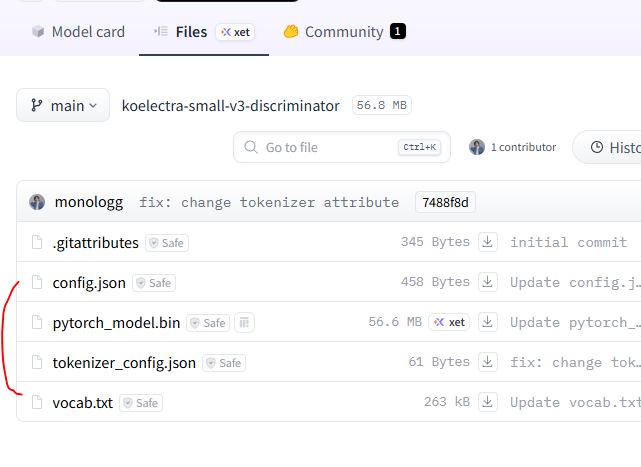Viewport: 641px width, 467px height.
Task: Open the config.json file
Action: coord(89,283)
